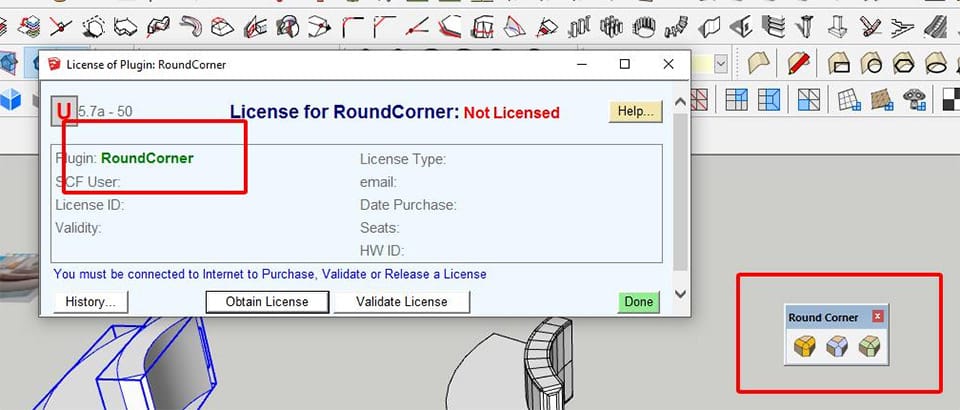Click the red offset polyline icon
The image size is (960, 410).
[449, 27]
